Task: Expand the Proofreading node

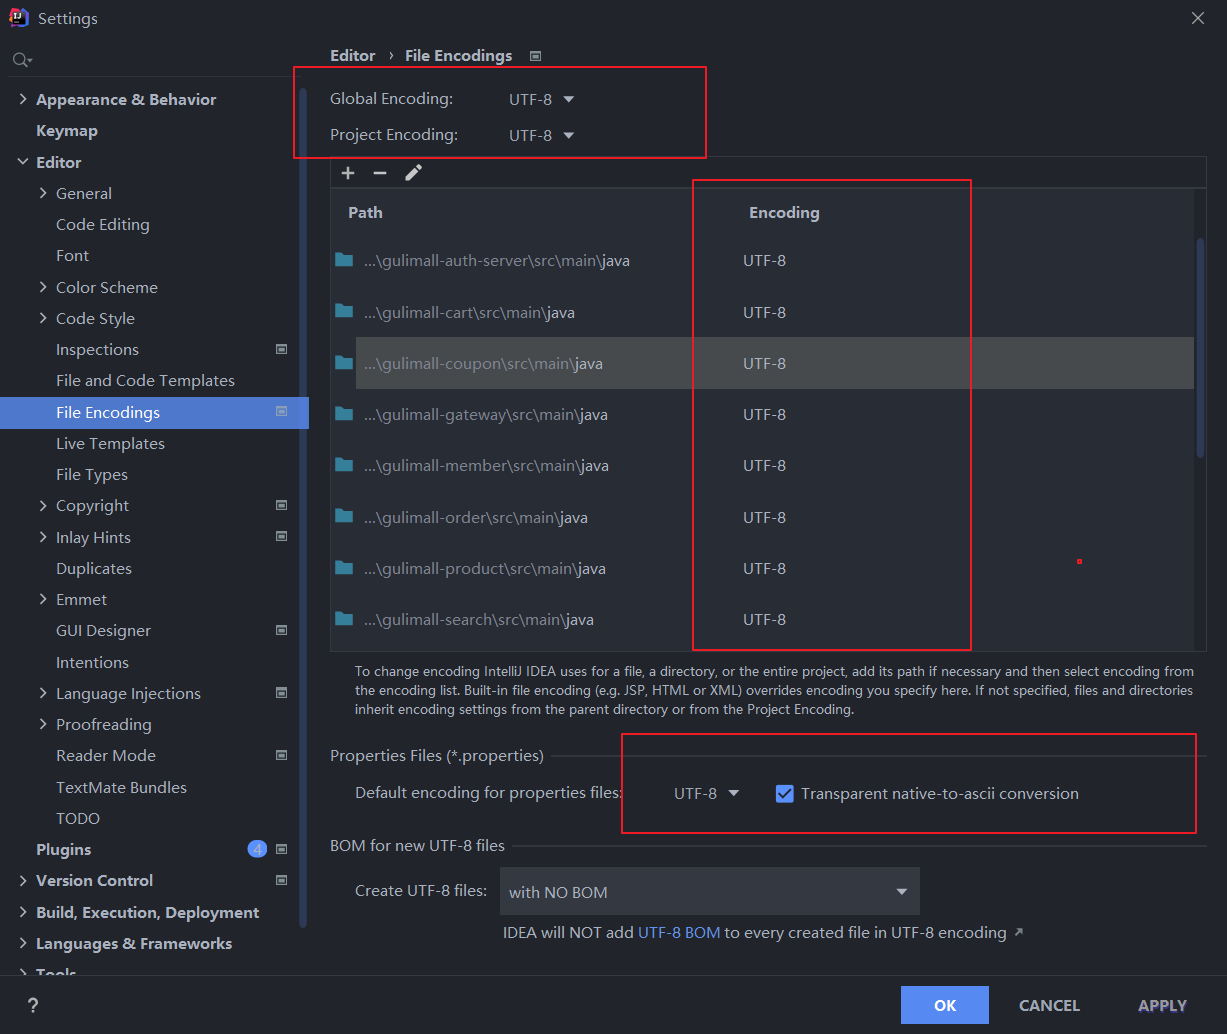Action: 43,724
